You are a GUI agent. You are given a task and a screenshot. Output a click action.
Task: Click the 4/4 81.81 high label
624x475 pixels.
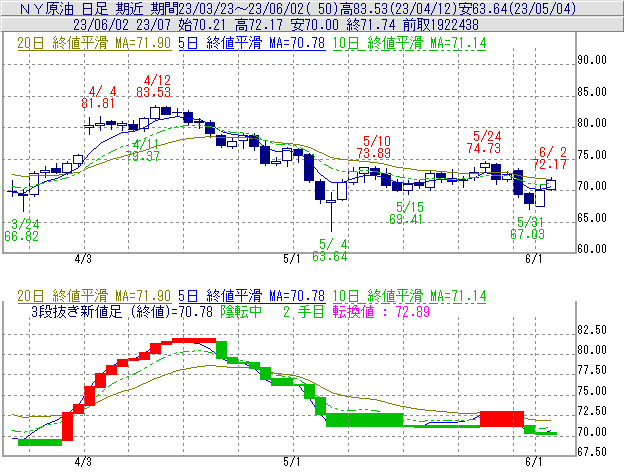coord(98,97)
